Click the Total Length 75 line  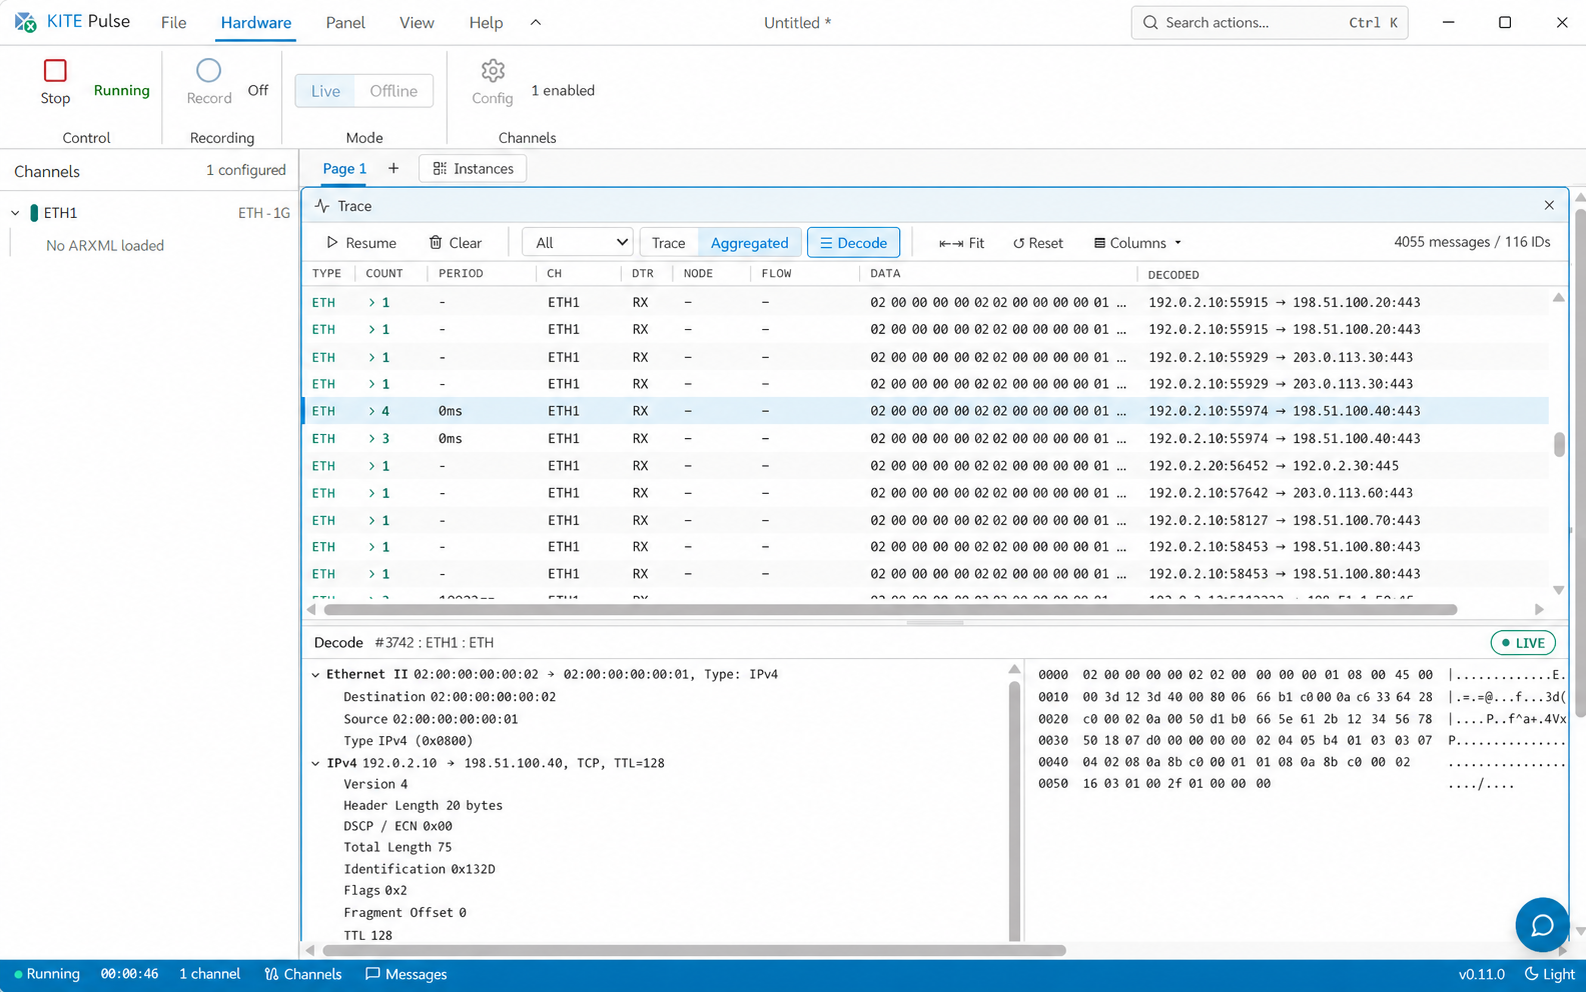point(397,847)
